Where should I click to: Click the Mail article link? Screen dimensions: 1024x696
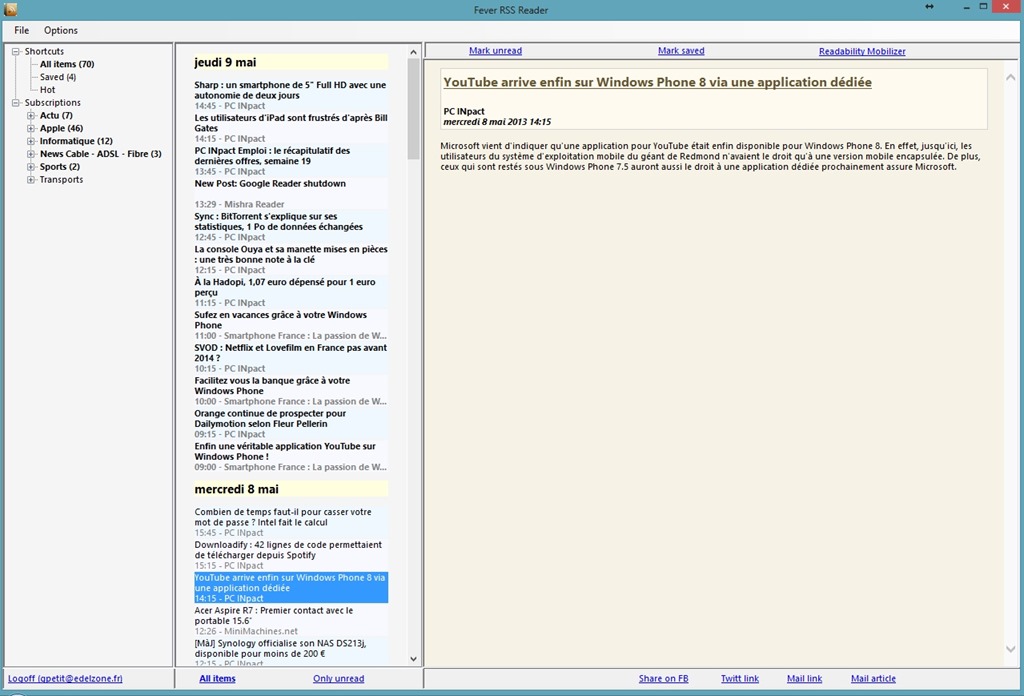coord(873,678)
